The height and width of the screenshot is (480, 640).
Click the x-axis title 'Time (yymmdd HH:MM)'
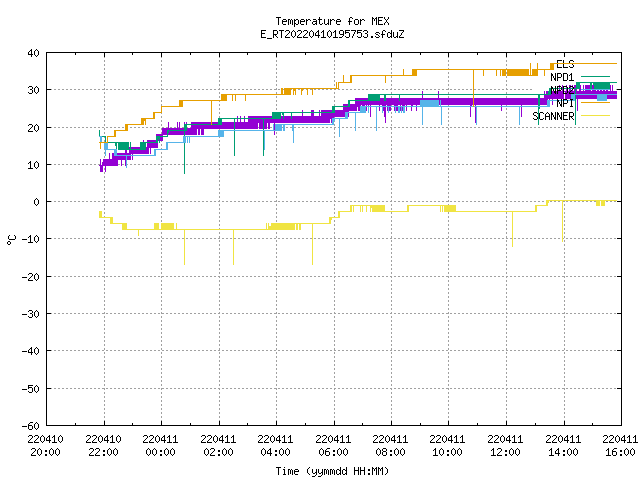(x=332, y=471)
